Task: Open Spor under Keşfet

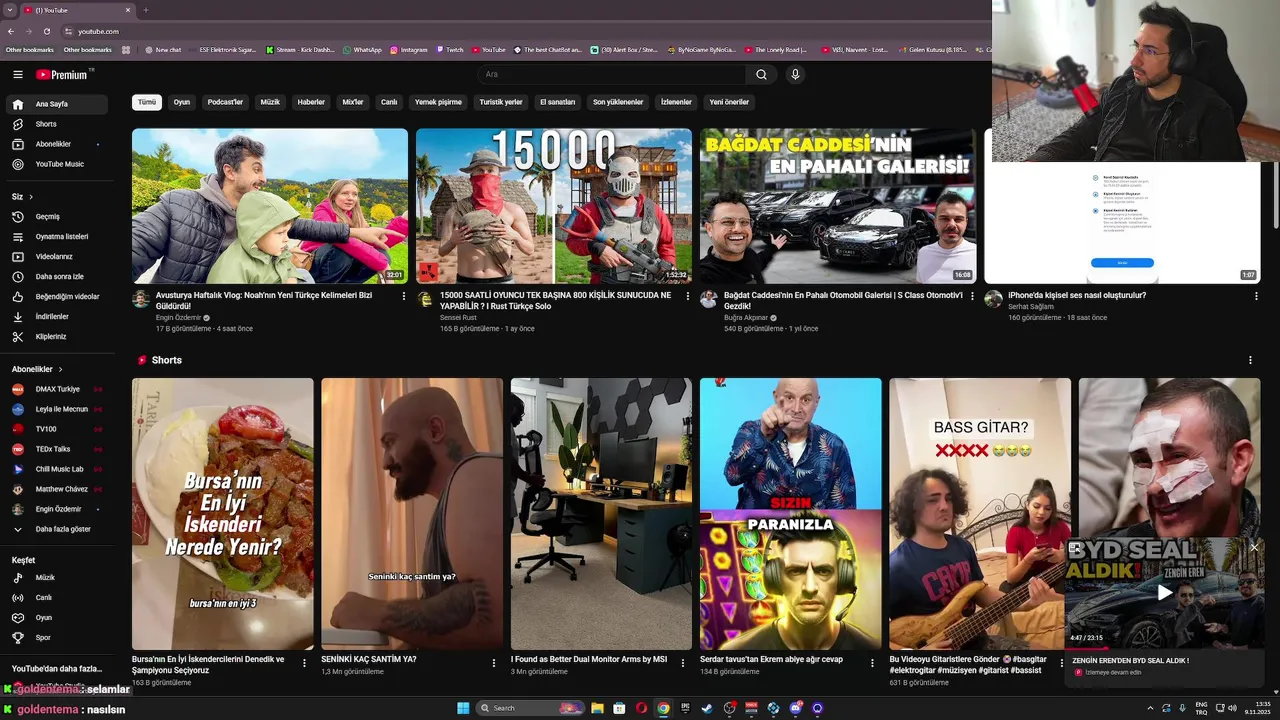Action: [x=57, y=638]
